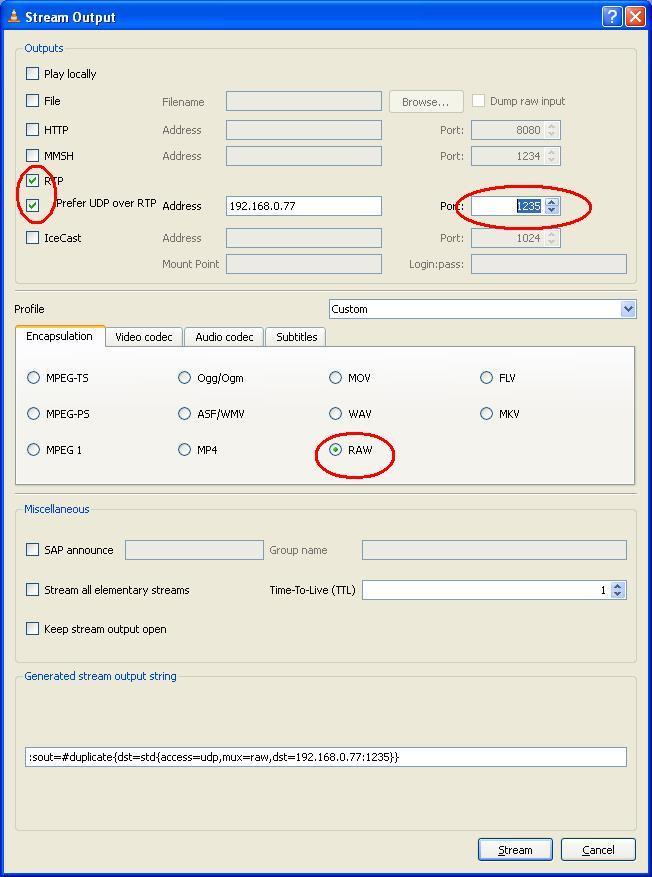
Task: Increase the RTP port value 1235
Action: tap(552, 202)
